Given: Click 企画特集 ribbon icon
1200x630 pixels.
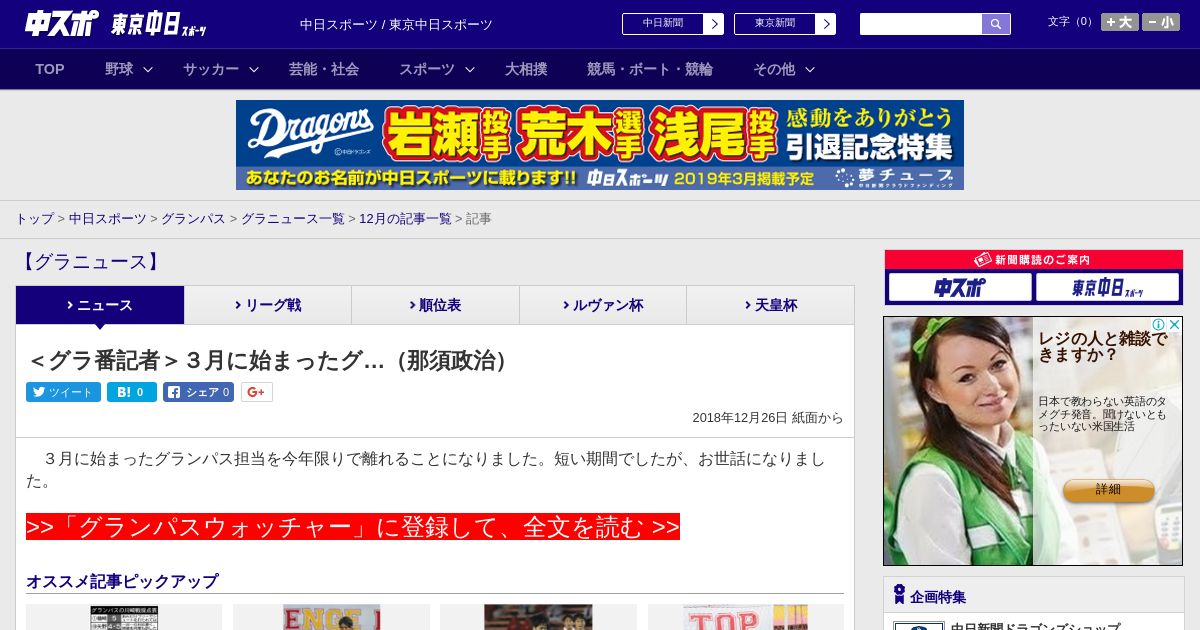Looking at the screenshot, I should (899, 595).
